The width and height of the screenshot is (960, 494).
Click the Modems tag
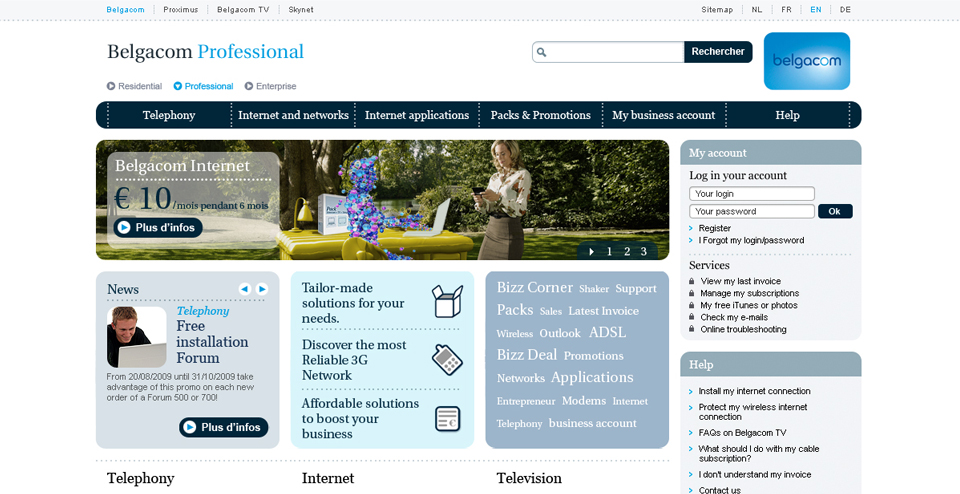584,401
